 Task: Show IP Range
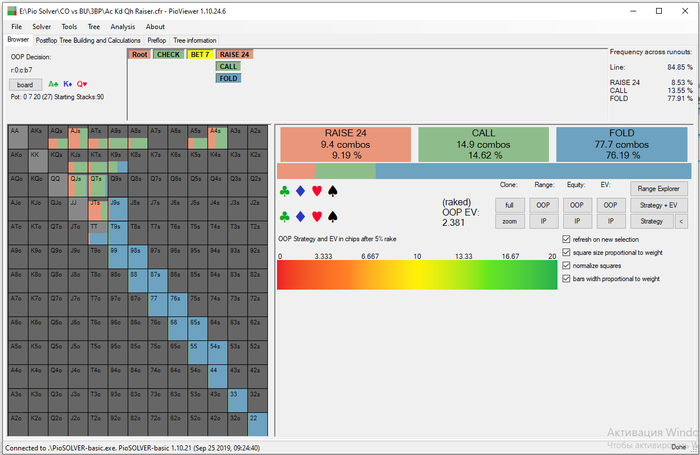(x=543, y=221)
